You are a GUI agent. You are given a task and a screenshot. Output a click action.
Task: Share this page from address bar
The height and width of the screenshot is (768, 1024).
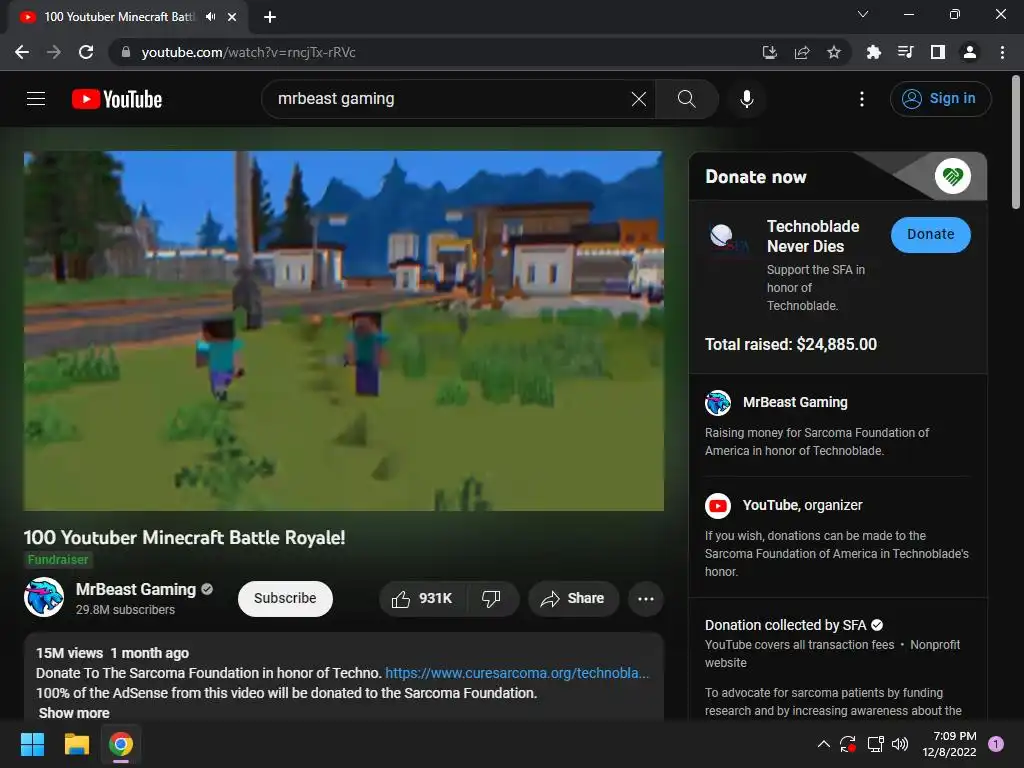click(802, 52)
